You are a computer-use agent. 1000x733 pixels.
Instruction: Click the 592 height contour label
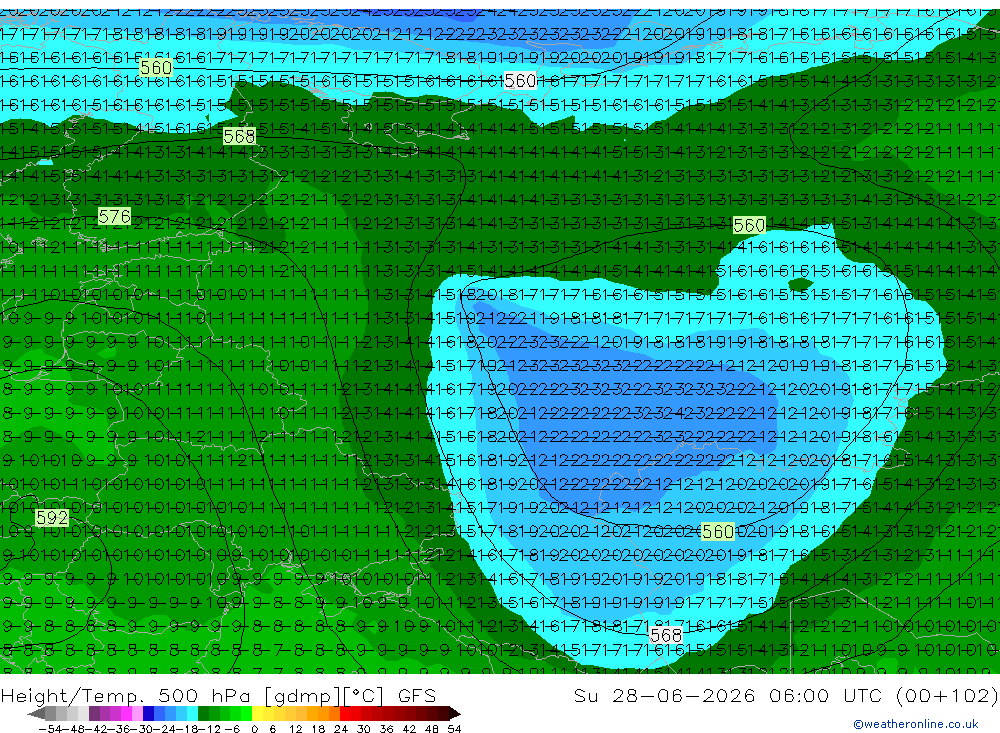tap(52, 517)
